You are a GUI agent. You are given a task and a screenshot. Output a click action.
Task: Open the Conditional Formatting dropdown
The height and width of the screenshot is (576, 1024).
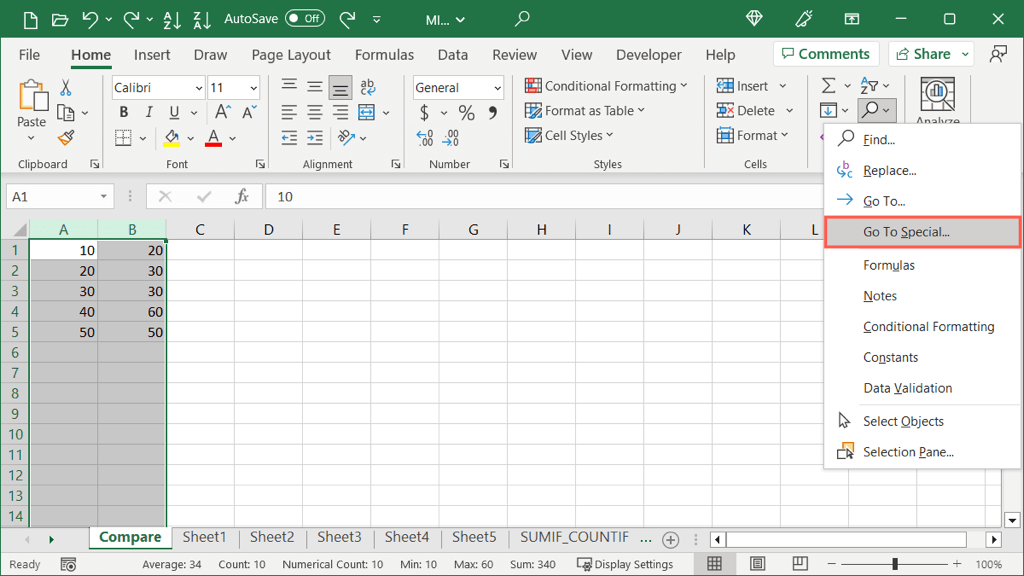point(606,86)
